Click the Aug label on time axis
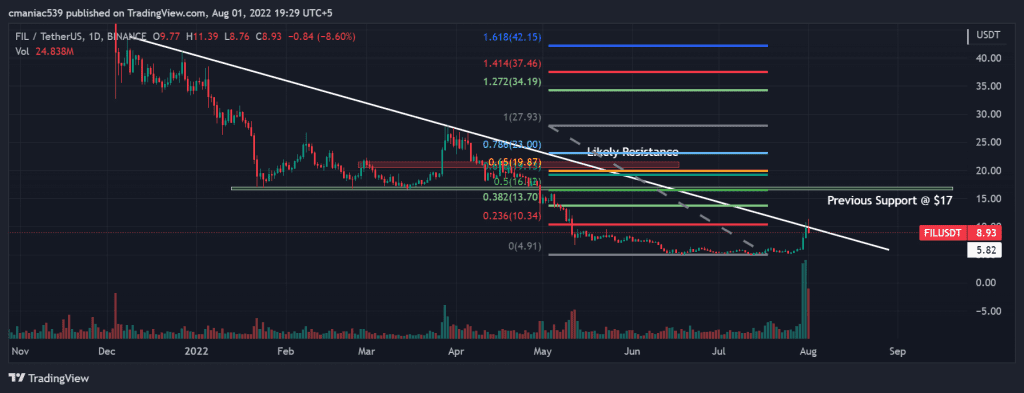 click(x=808, y=351)
